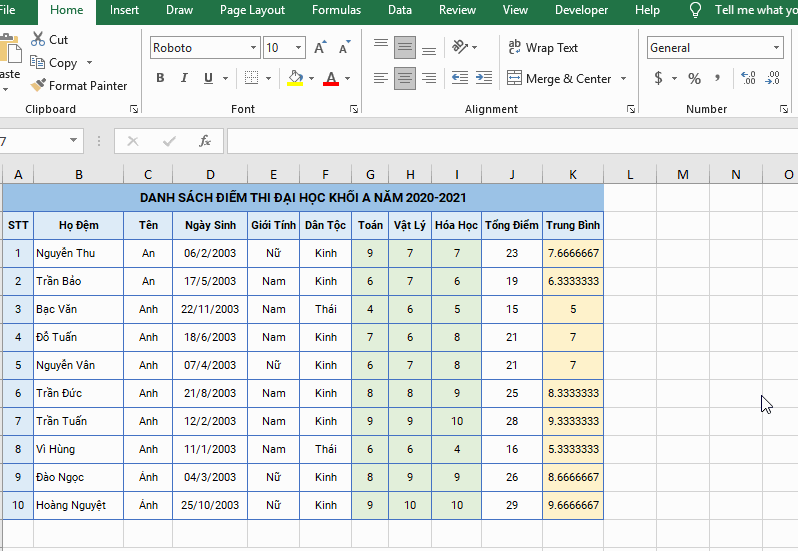Open the Review tab

[458, 10]
